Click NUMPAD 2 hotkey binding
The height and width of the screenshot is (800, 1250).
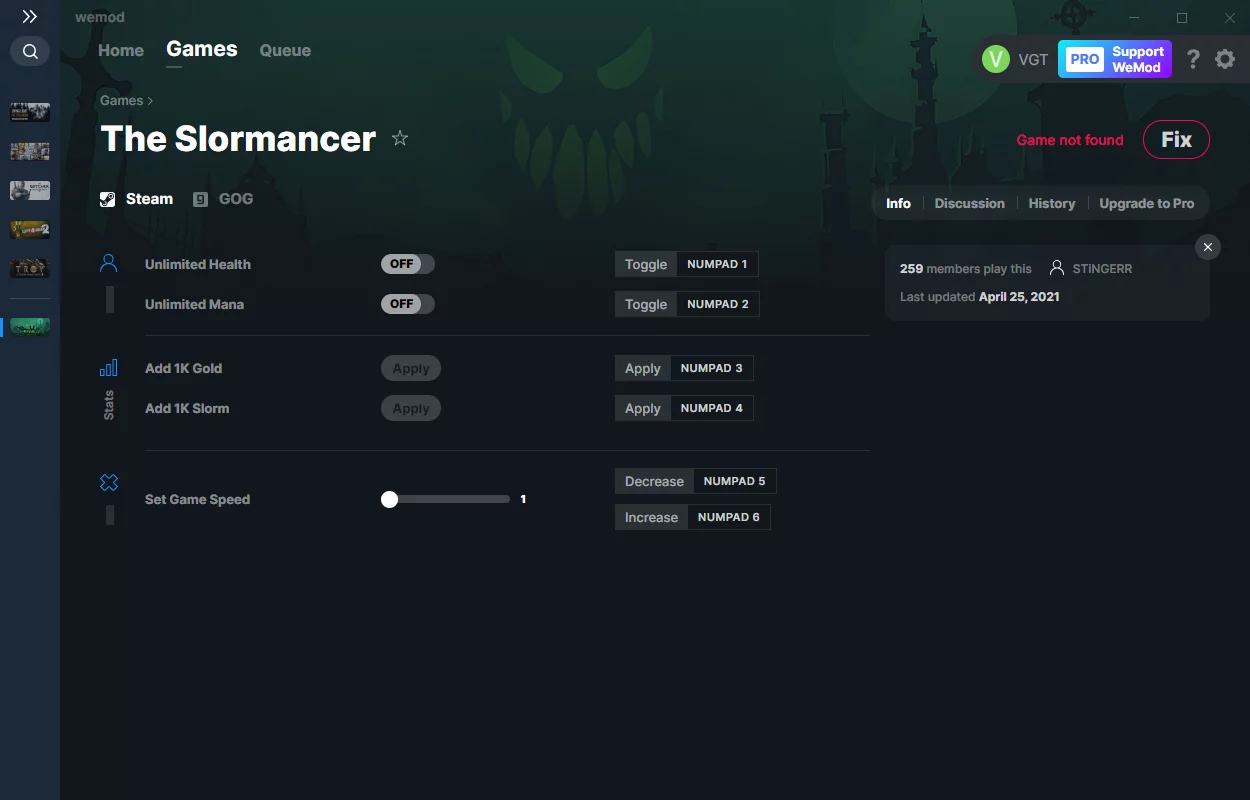pos(718,304)
